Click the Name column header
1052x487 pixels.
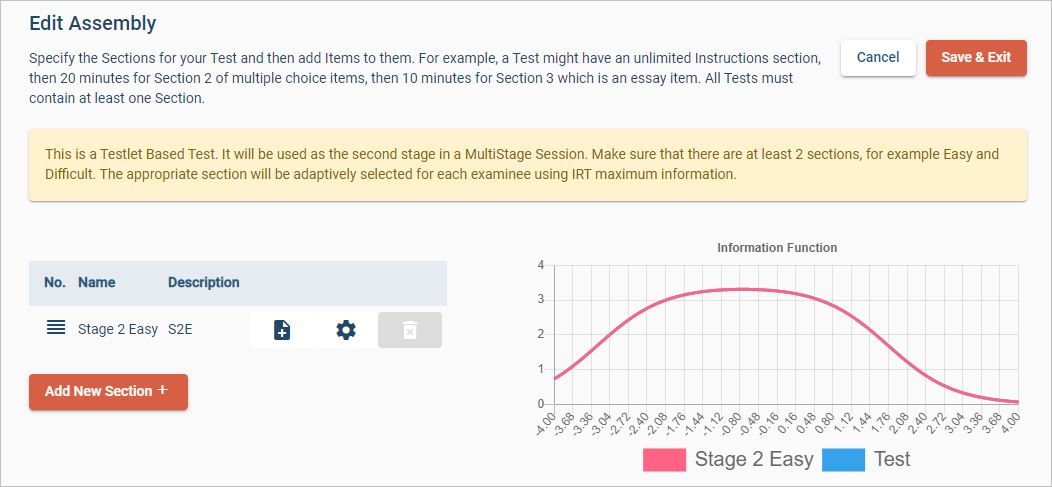coord(96,282)
